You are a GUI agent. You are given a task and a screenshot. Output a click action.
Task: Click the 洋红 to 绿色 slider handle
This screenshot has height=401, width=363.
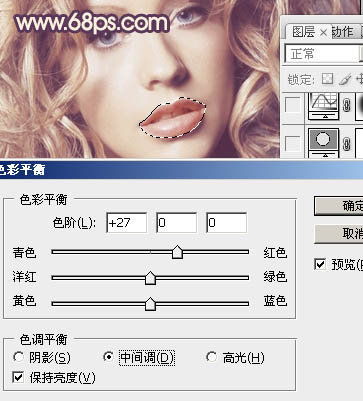(x=151, y=278)
